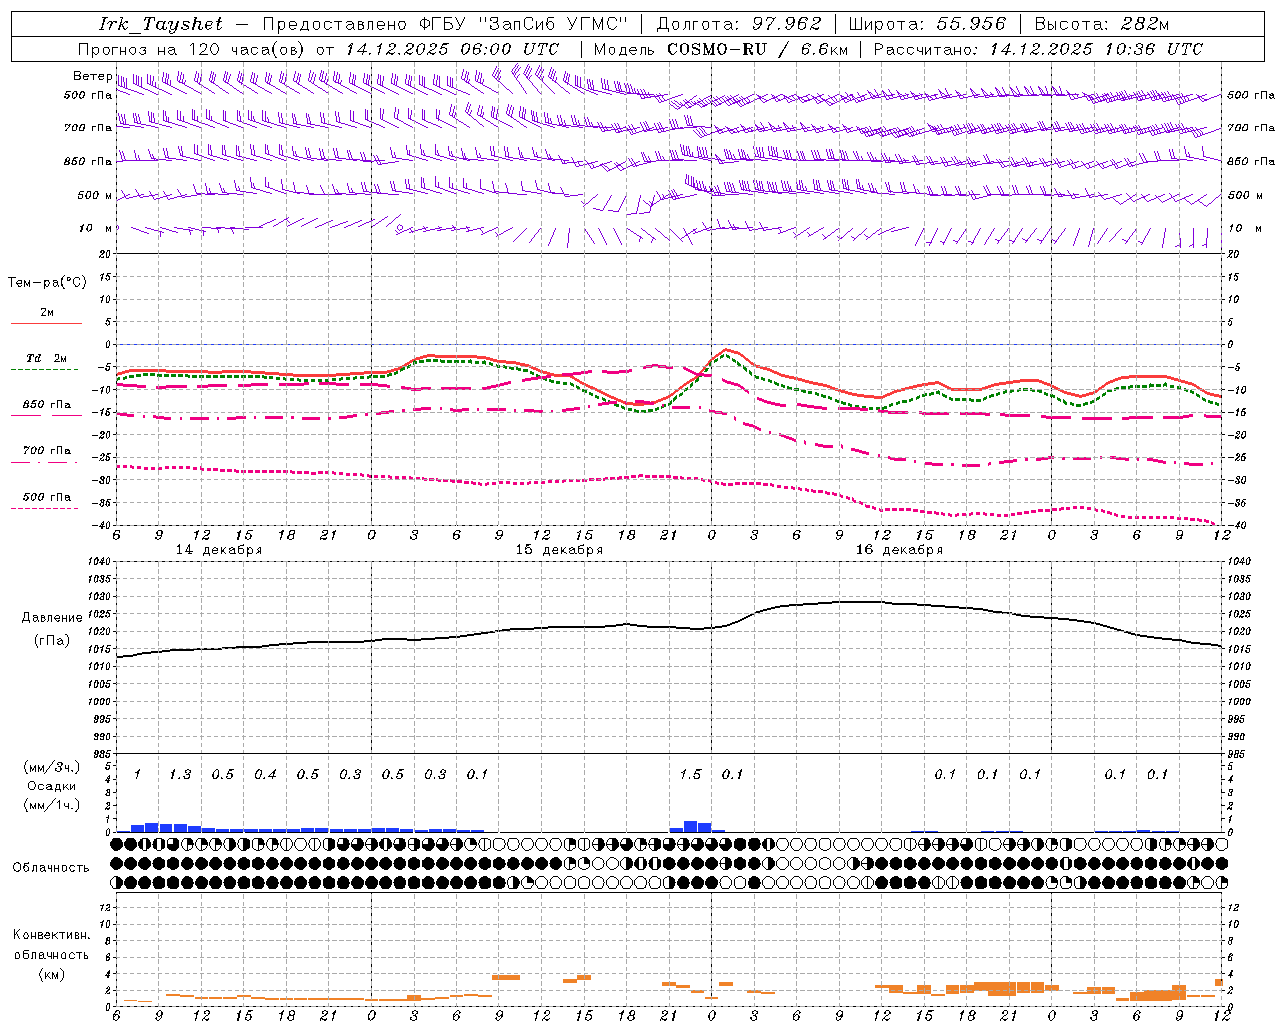Select the Рассчитано: 14.12.2025 10:36 UTC text
Screen dimensions: 1280x1024
tap(1038, 49)
